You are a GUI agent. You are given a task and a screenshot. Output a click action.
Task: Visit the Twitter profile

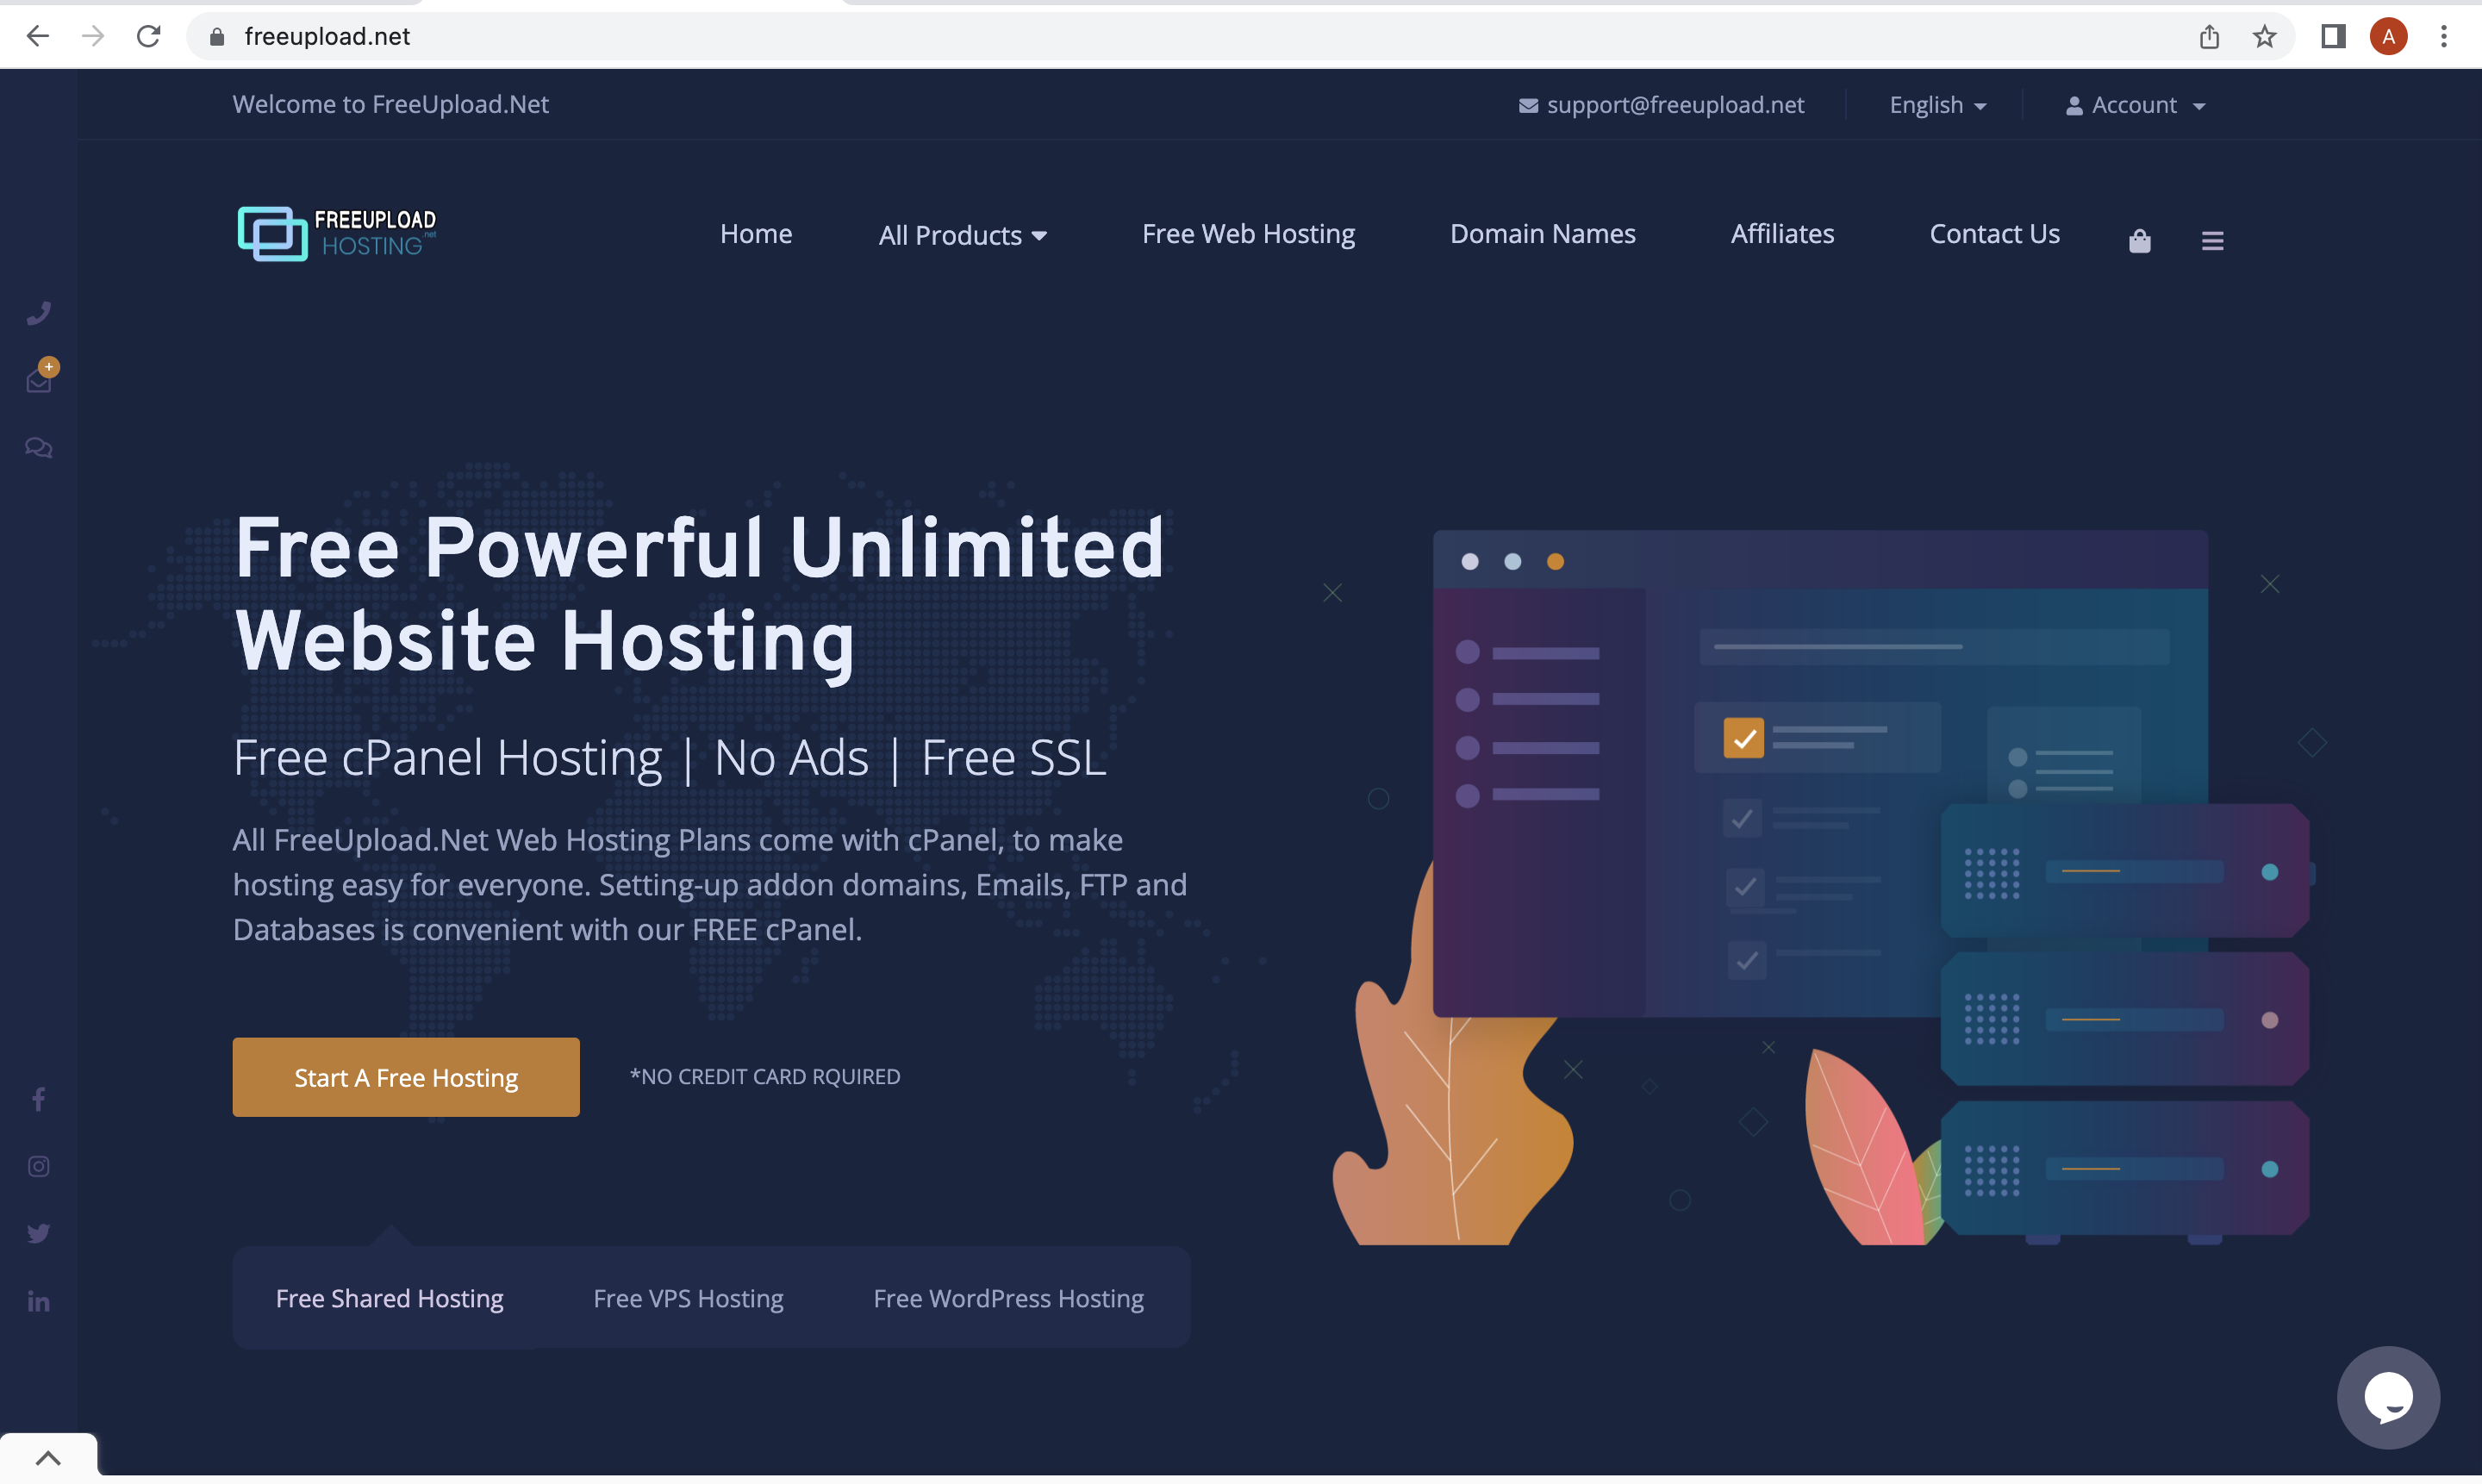point(39,1233)
